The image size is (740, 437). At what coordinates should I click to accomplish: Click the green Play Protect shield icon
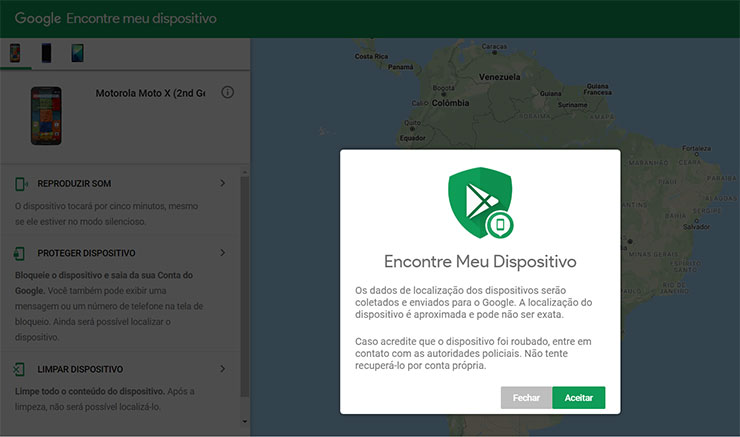(480, 203)
